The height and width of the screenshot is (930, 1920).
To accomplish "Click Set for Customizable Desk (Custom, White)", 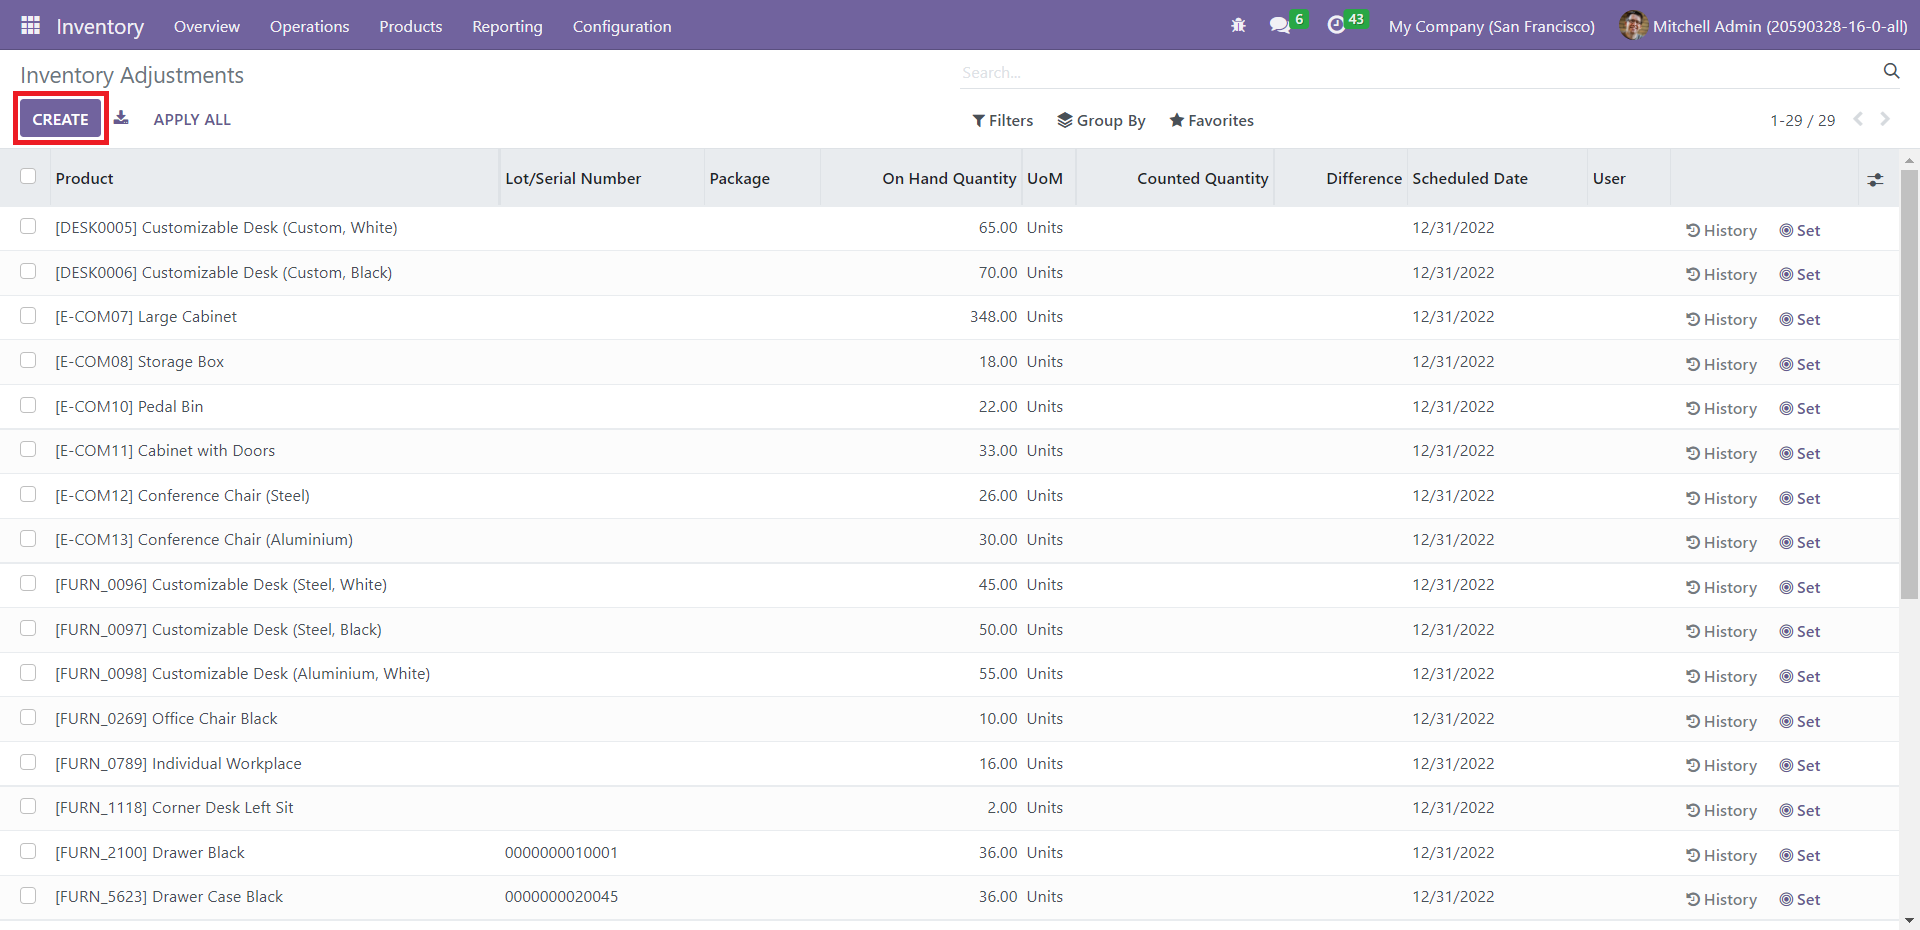I will [x=1800, y=230].
